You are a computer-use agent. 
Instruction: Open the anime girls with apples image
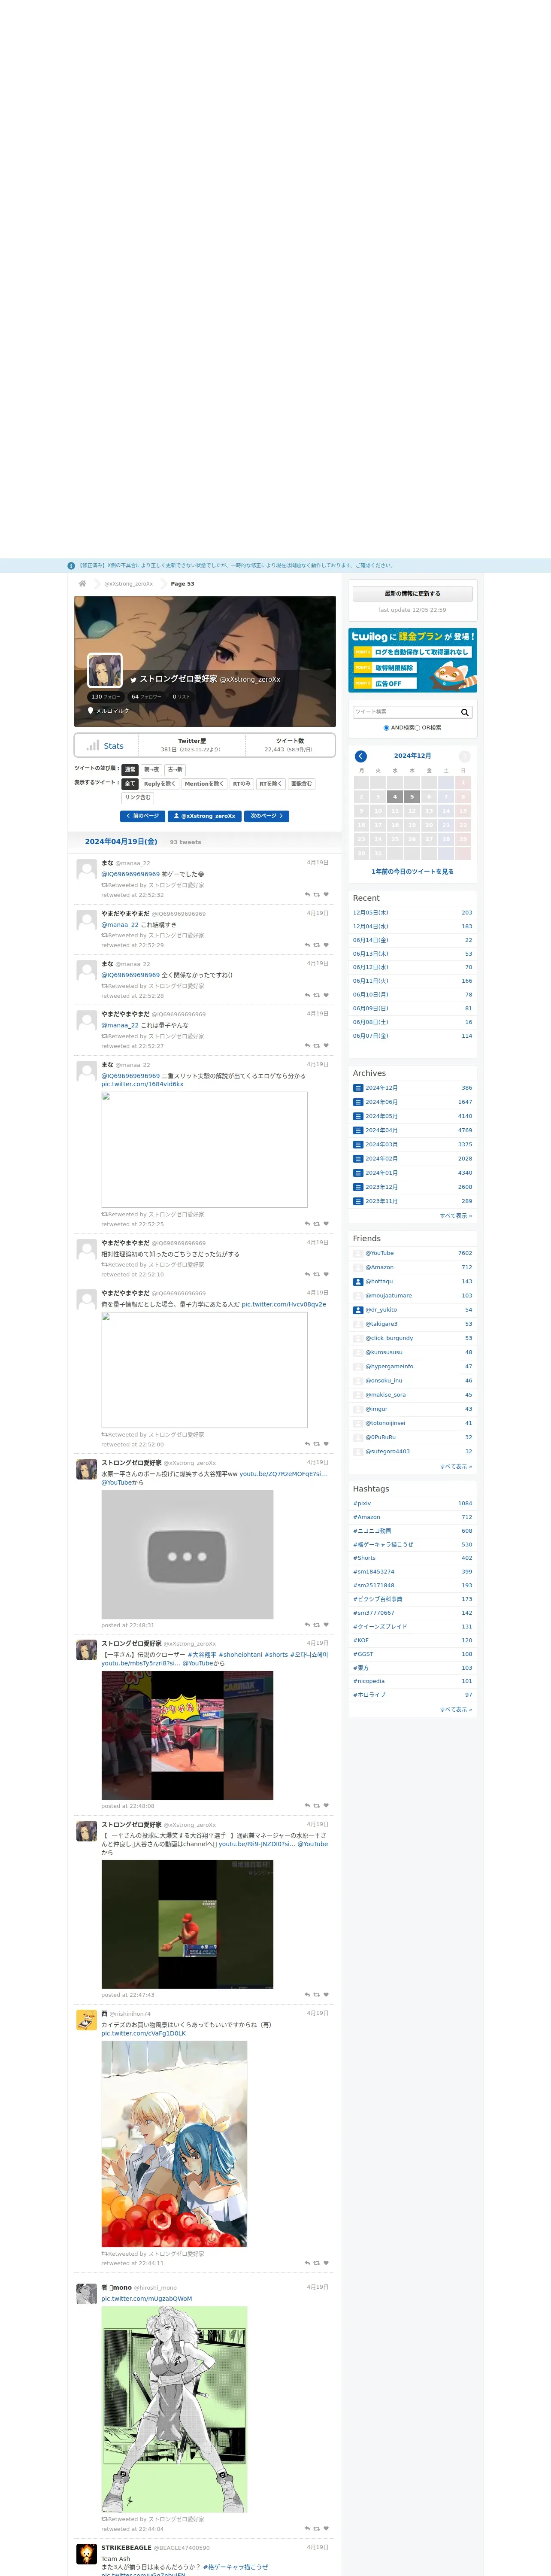tap(174, 2144)
